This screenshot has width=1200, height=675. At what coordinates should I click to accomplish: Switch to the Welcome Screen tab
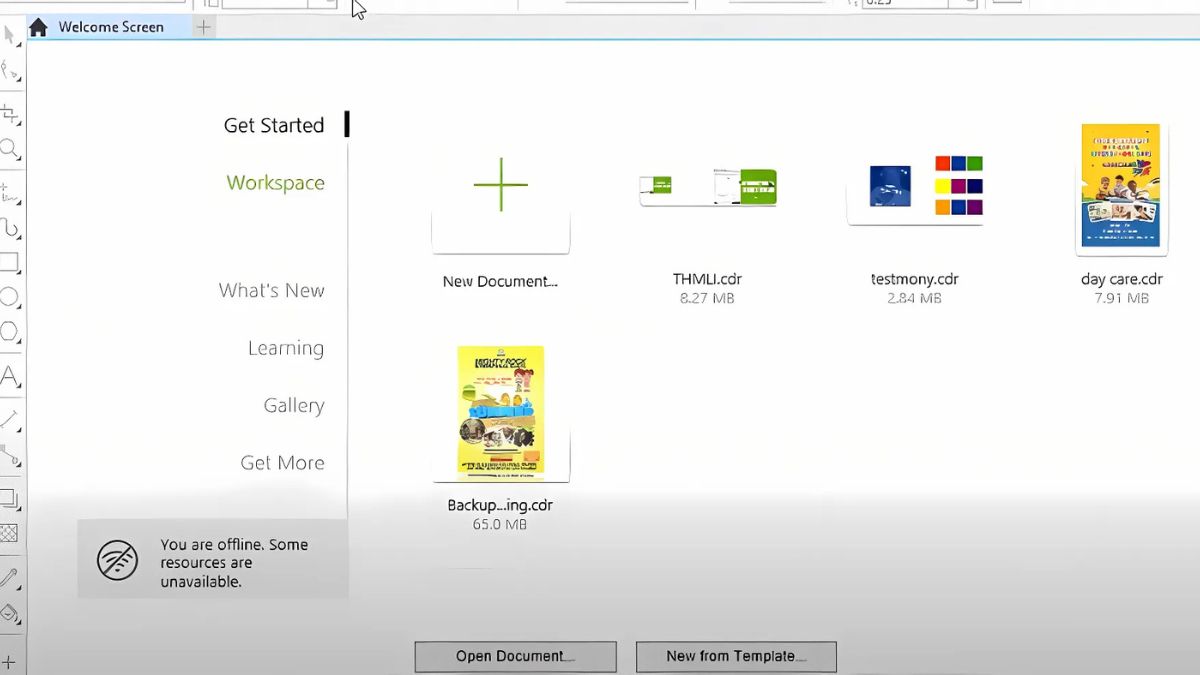[110, 27]
